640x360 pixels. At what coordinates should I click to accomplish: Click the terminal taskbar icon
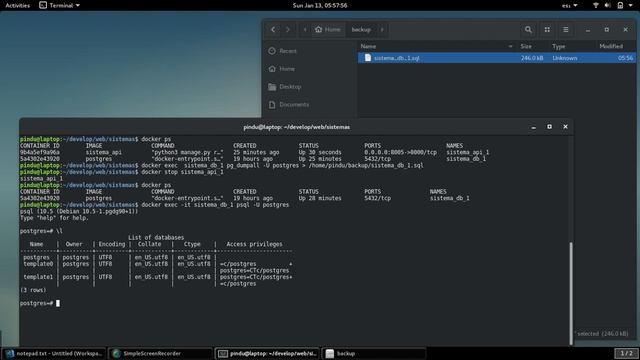pos(223,353)
